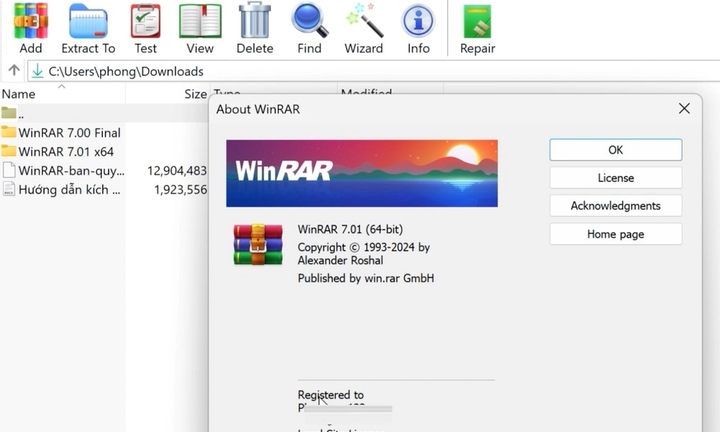Select the WinRAR 7.01 x64 folder
The height and width of the screenshot is (432, 720).
pyautogui.click(x=66, y=151)
